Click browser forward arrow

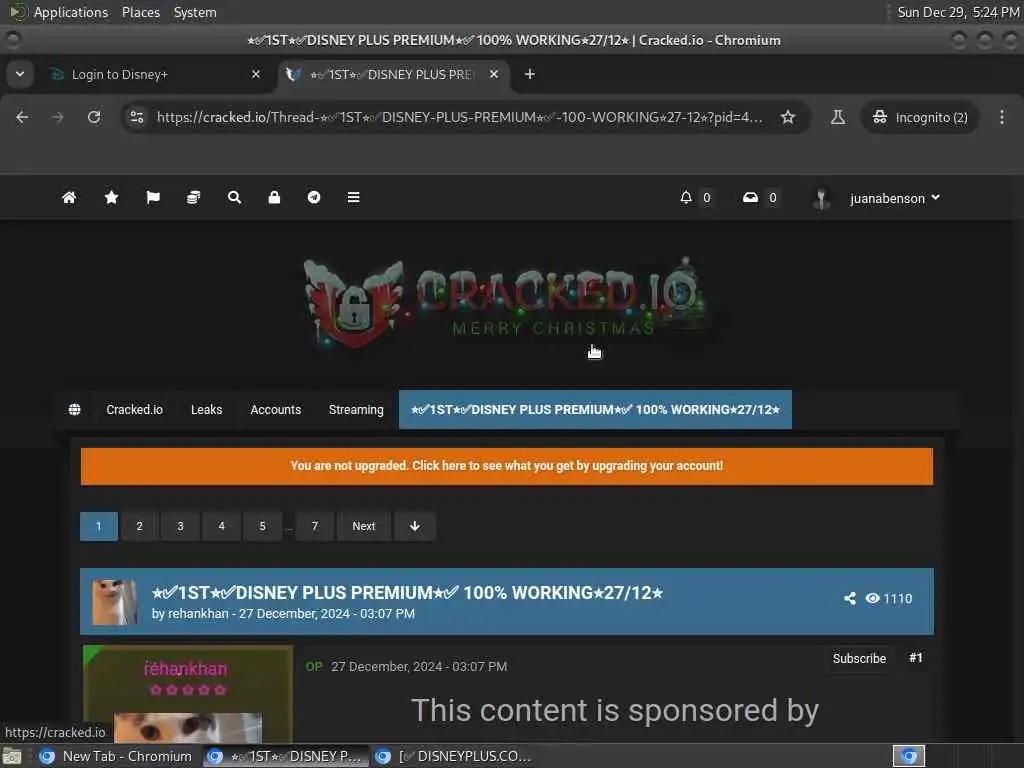point(58,118)
